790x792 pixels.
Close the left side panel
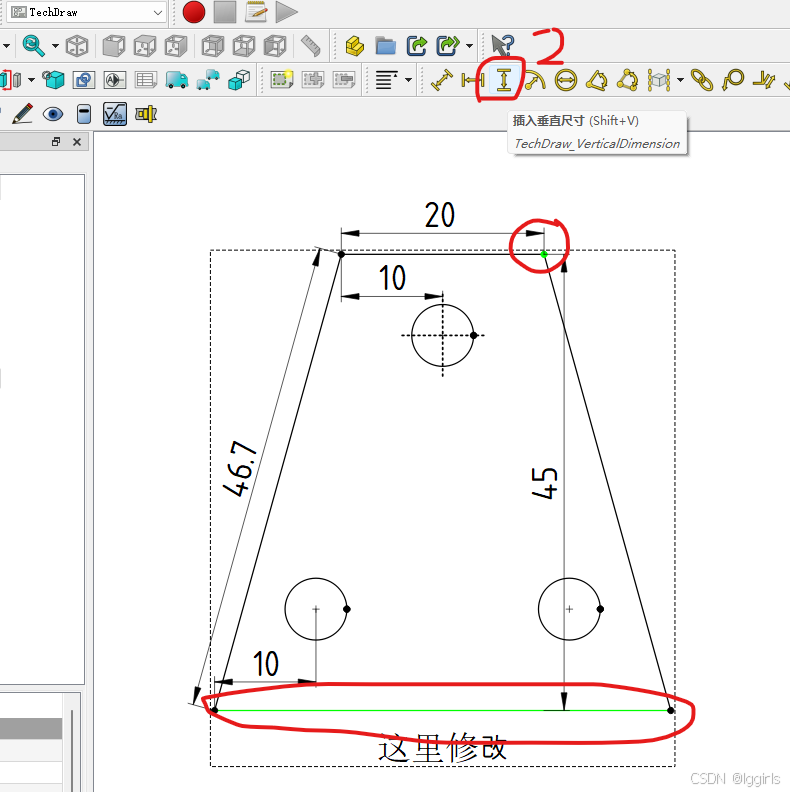click(x=77, y=142)
